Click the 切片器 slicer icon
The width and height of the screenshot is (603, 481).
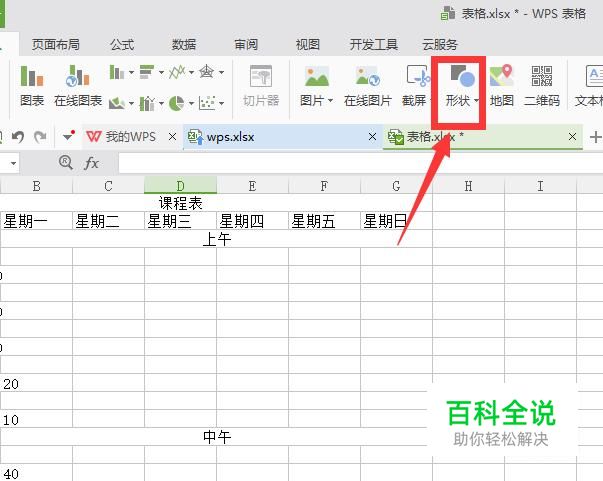tap(261, 86)
